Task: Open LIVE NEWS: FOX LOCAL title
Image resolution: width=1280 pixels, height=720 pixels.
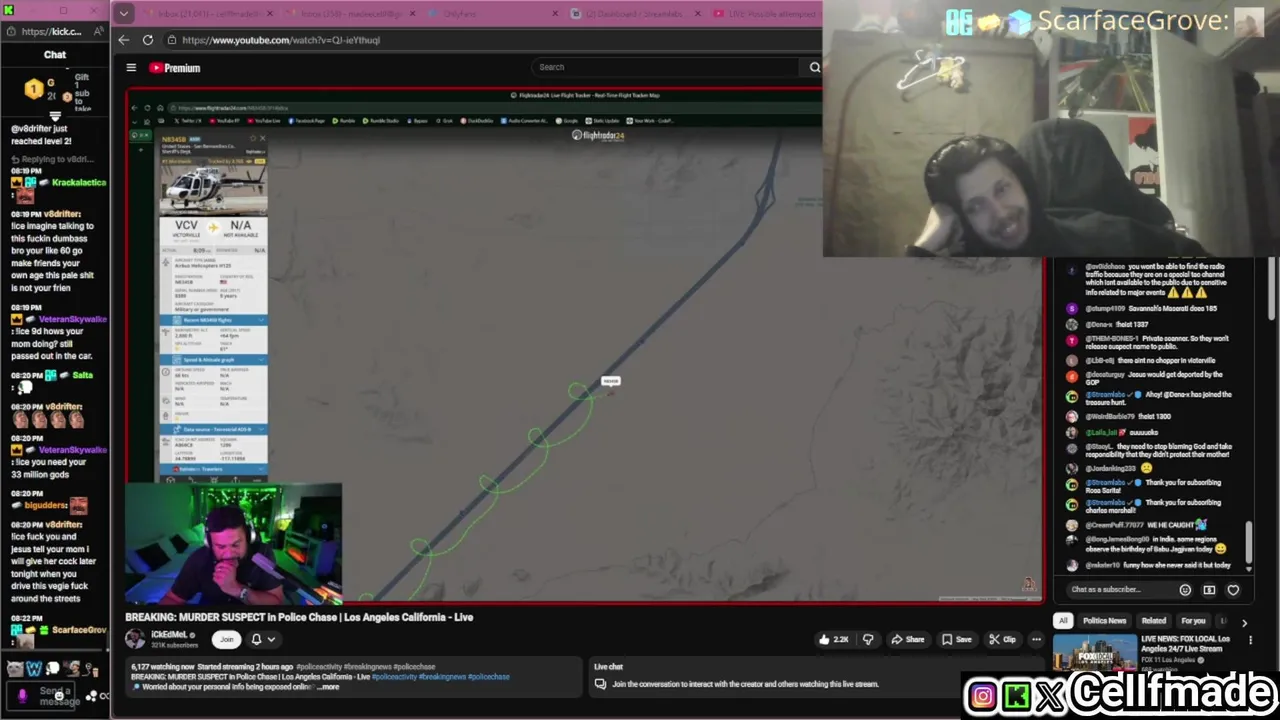Action: (x=1186, y=644)
